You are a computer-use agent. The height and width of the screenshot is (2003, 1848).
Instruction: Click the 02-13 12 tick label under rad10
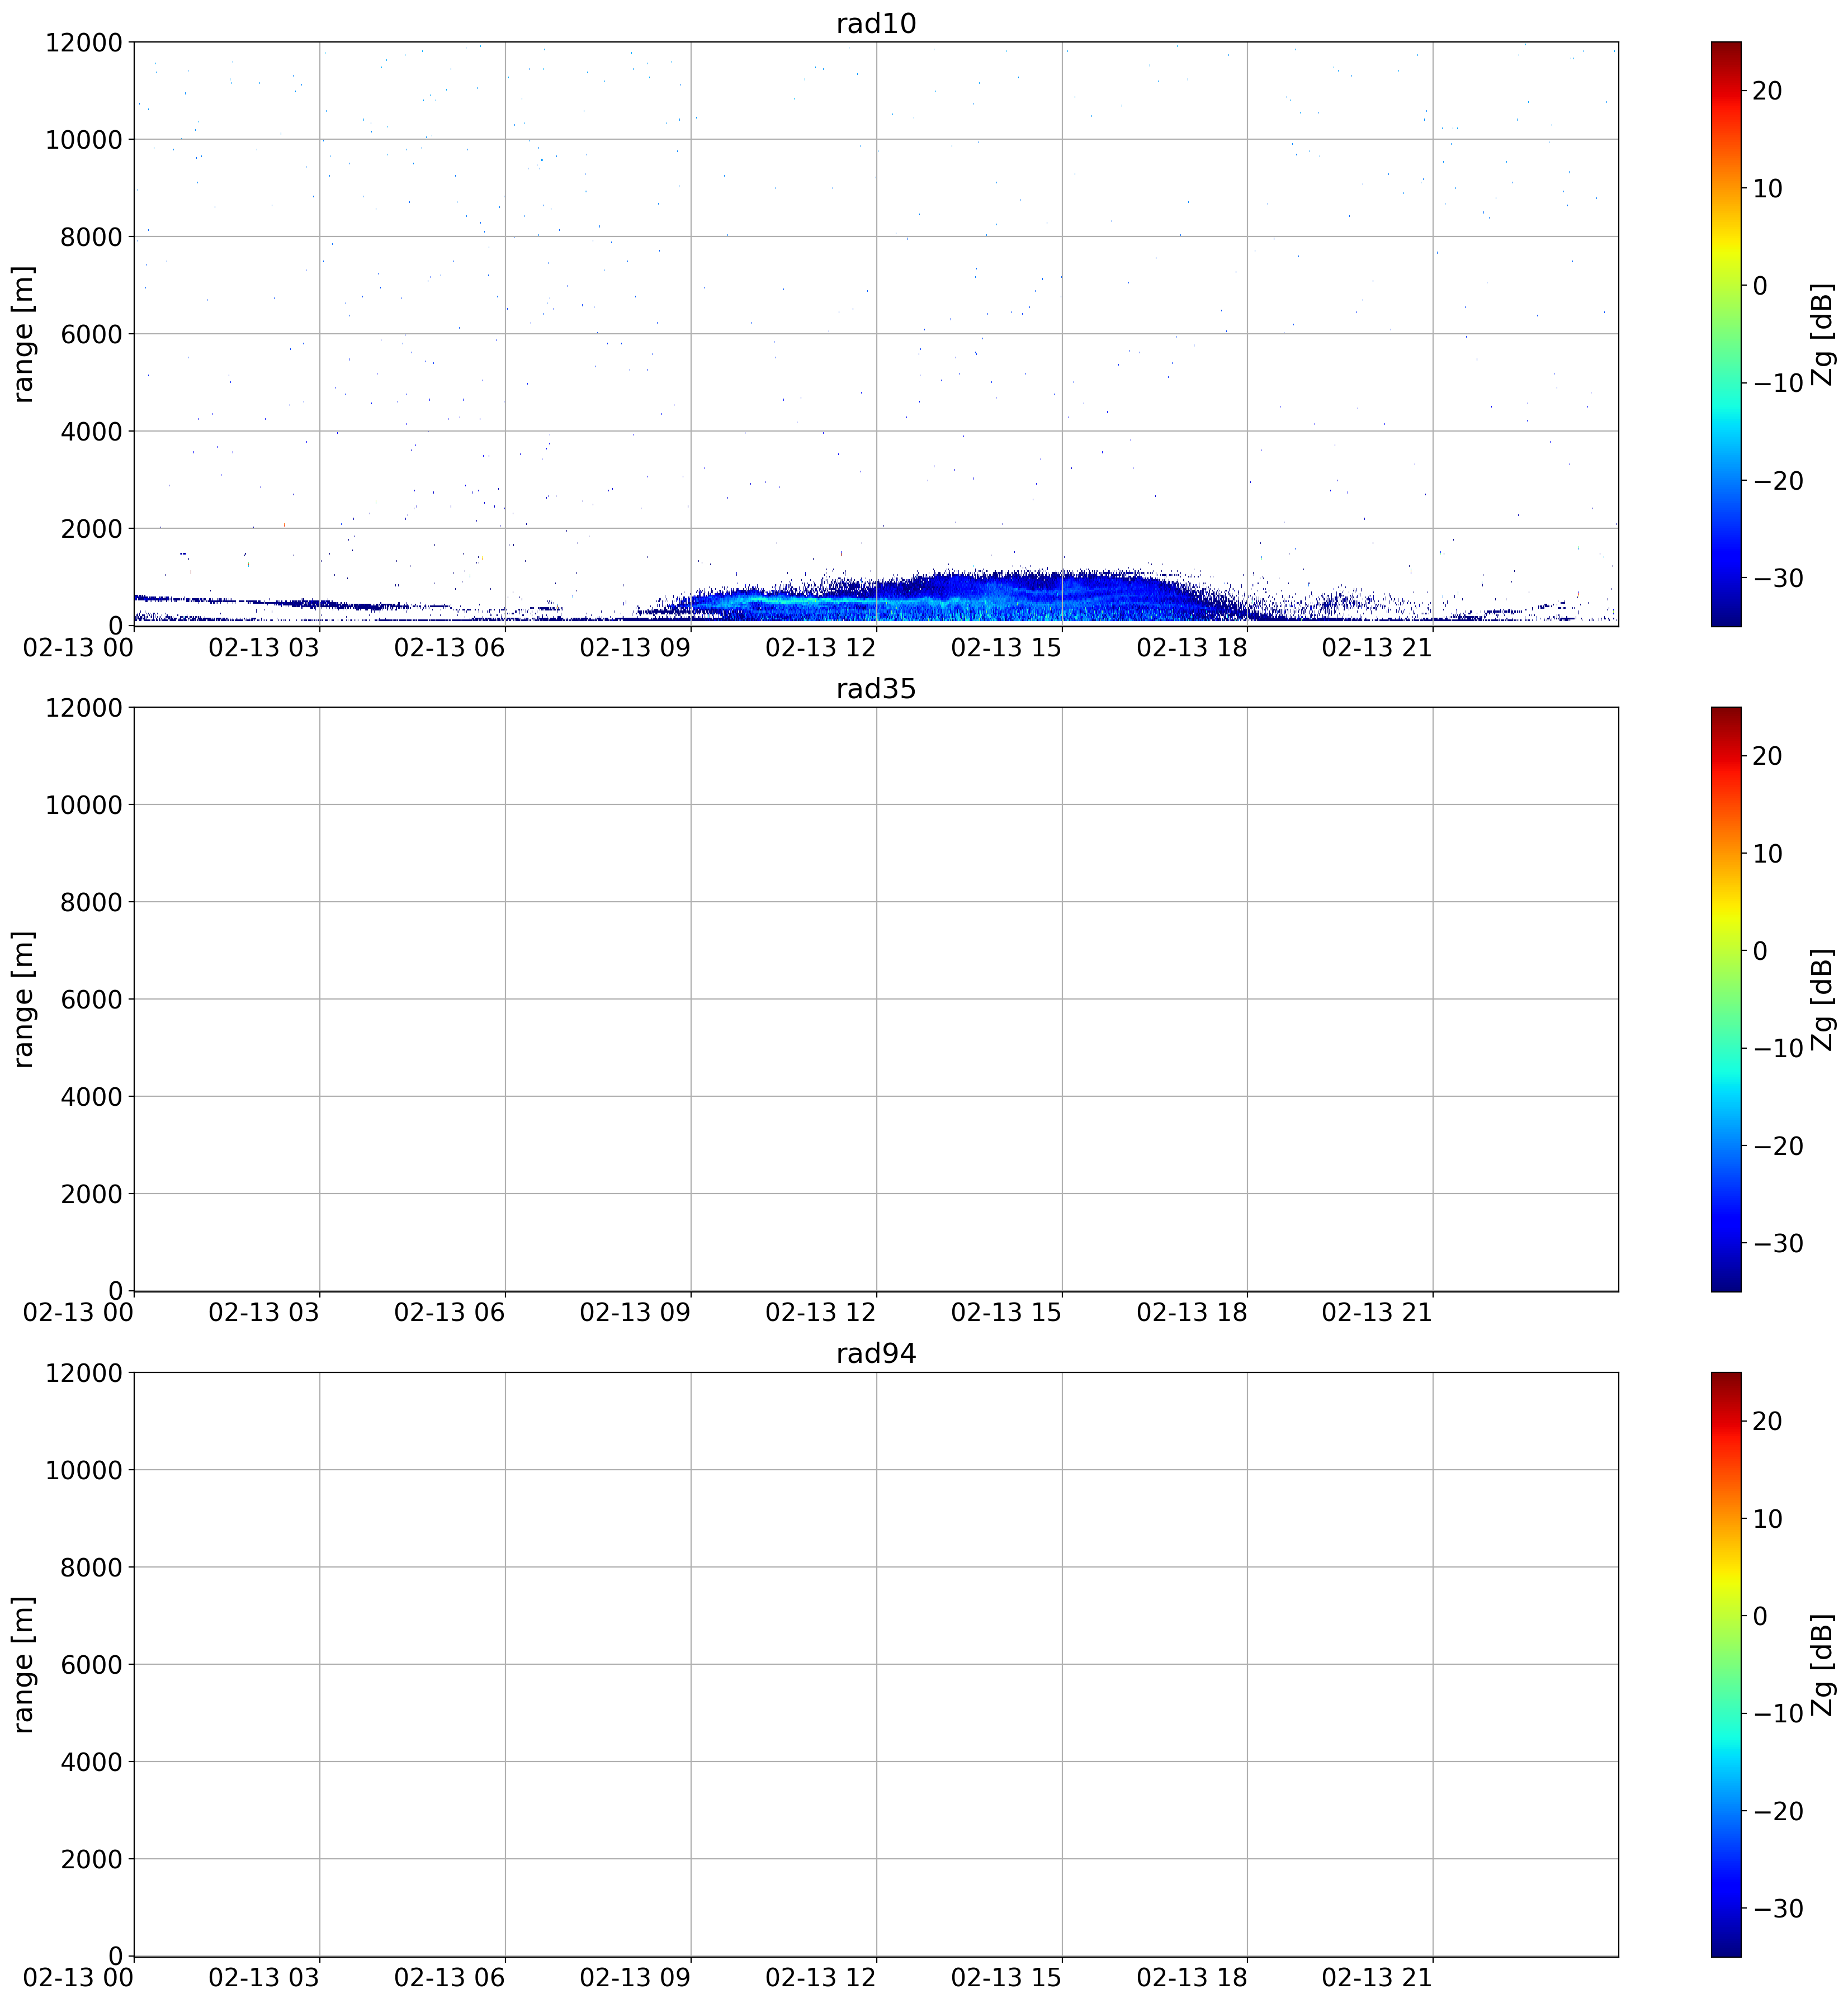821,648
